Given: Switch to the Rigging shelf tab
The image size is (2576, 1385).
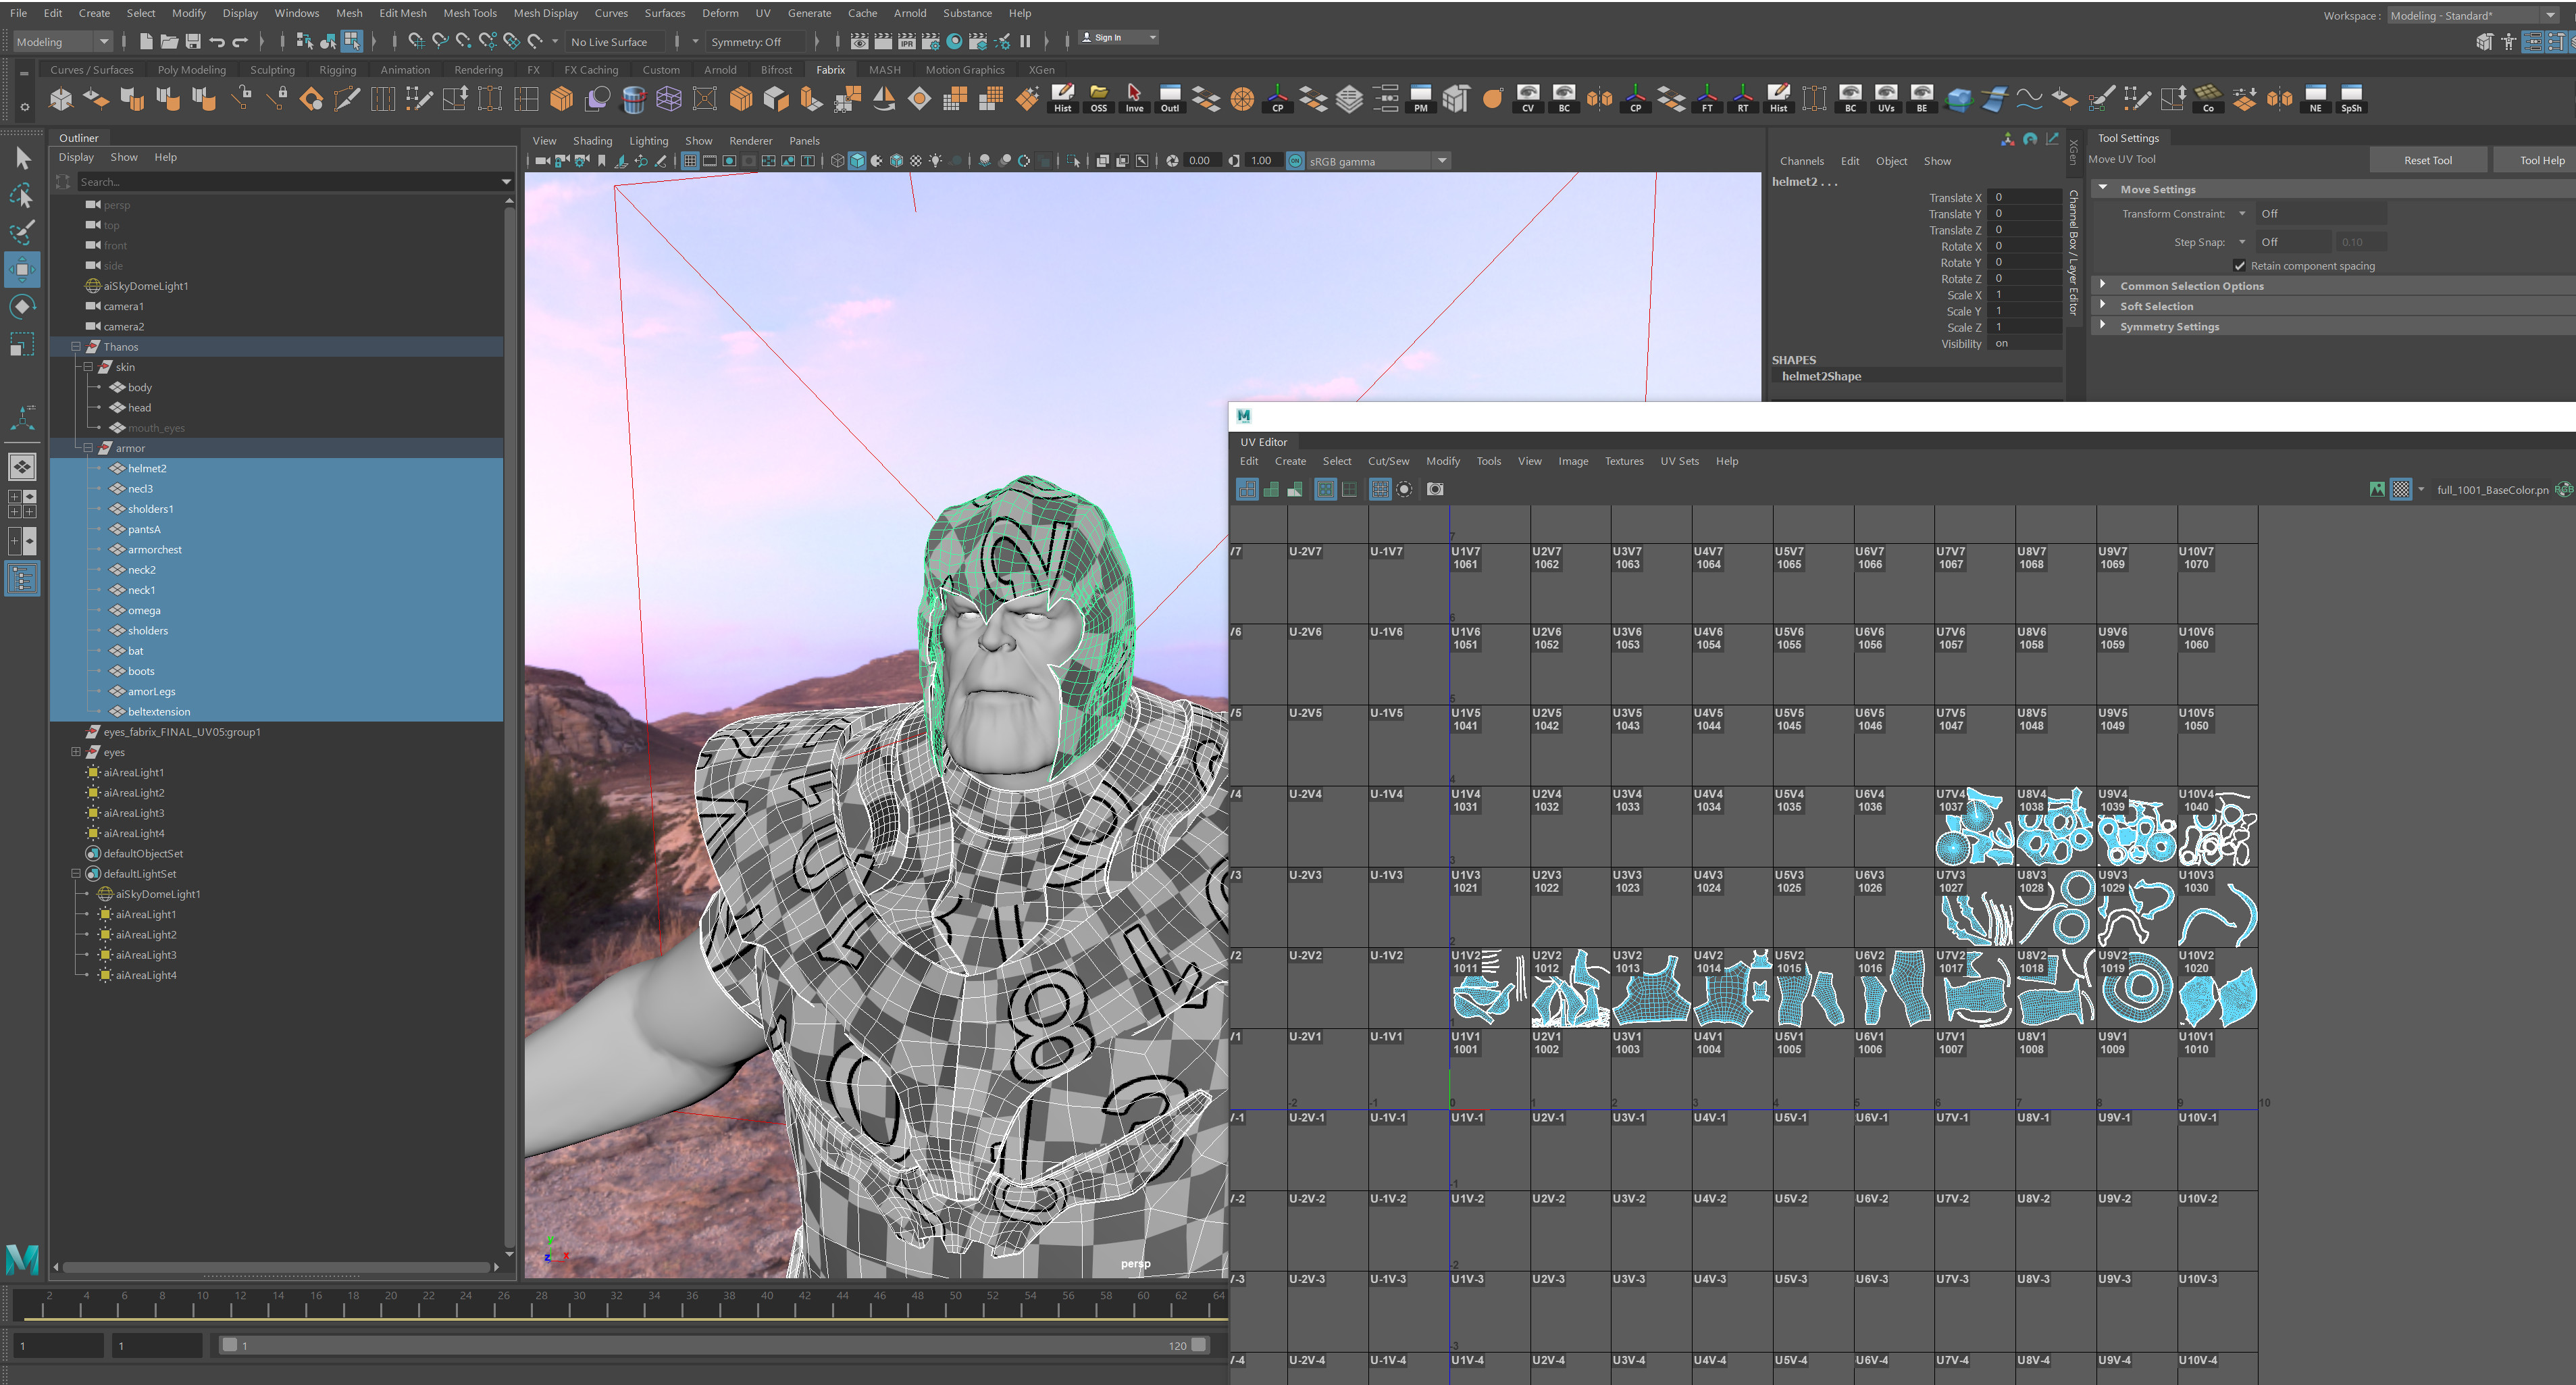Looking at the screenshot, I should click(x=337, y=69).
